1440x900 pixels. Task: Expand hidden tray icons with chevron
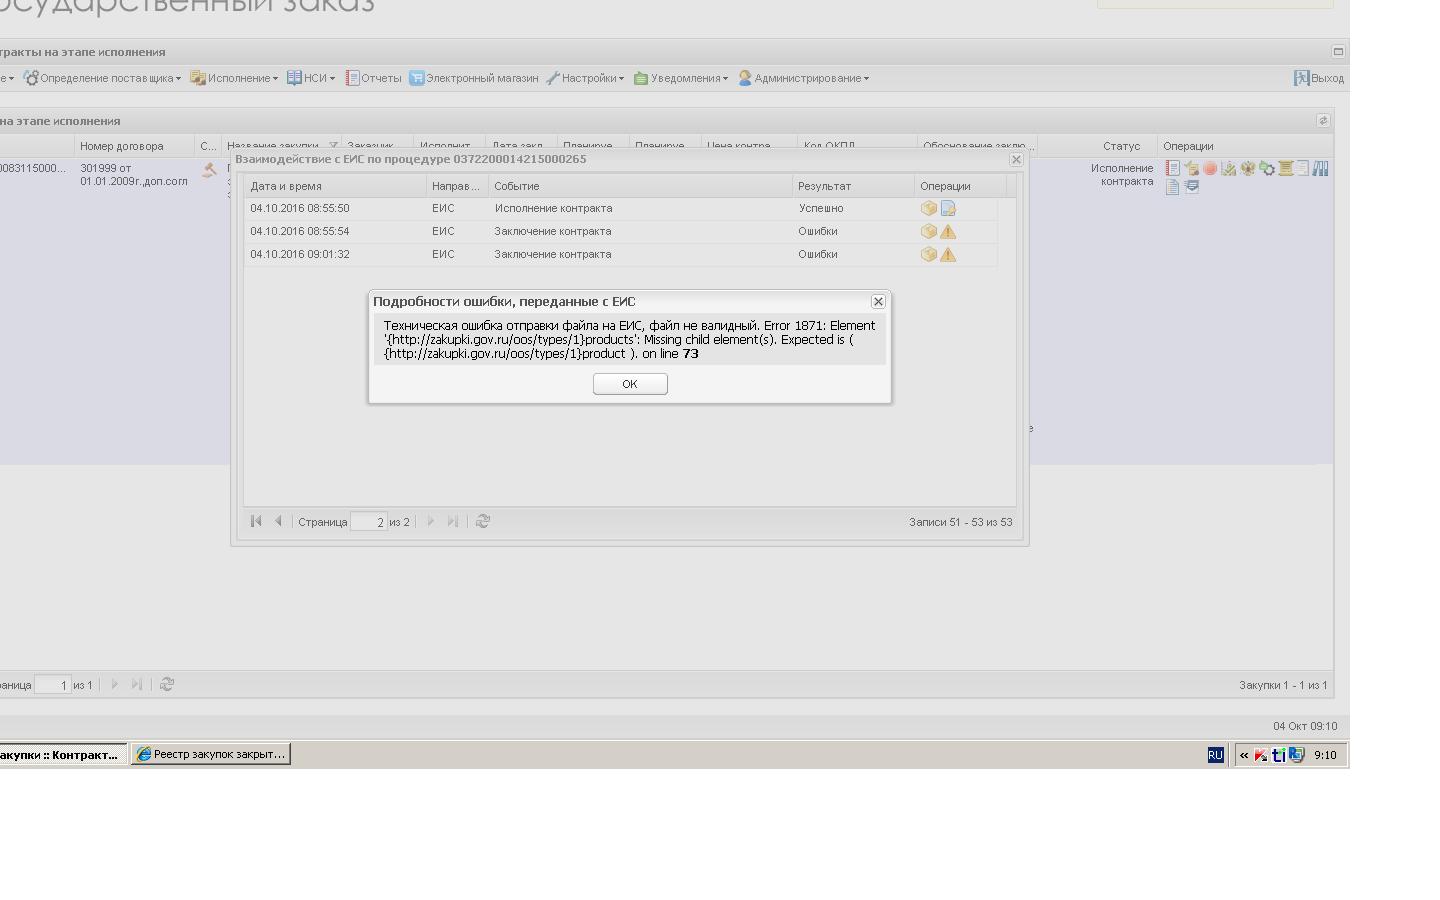click(x=1244, y=755)
